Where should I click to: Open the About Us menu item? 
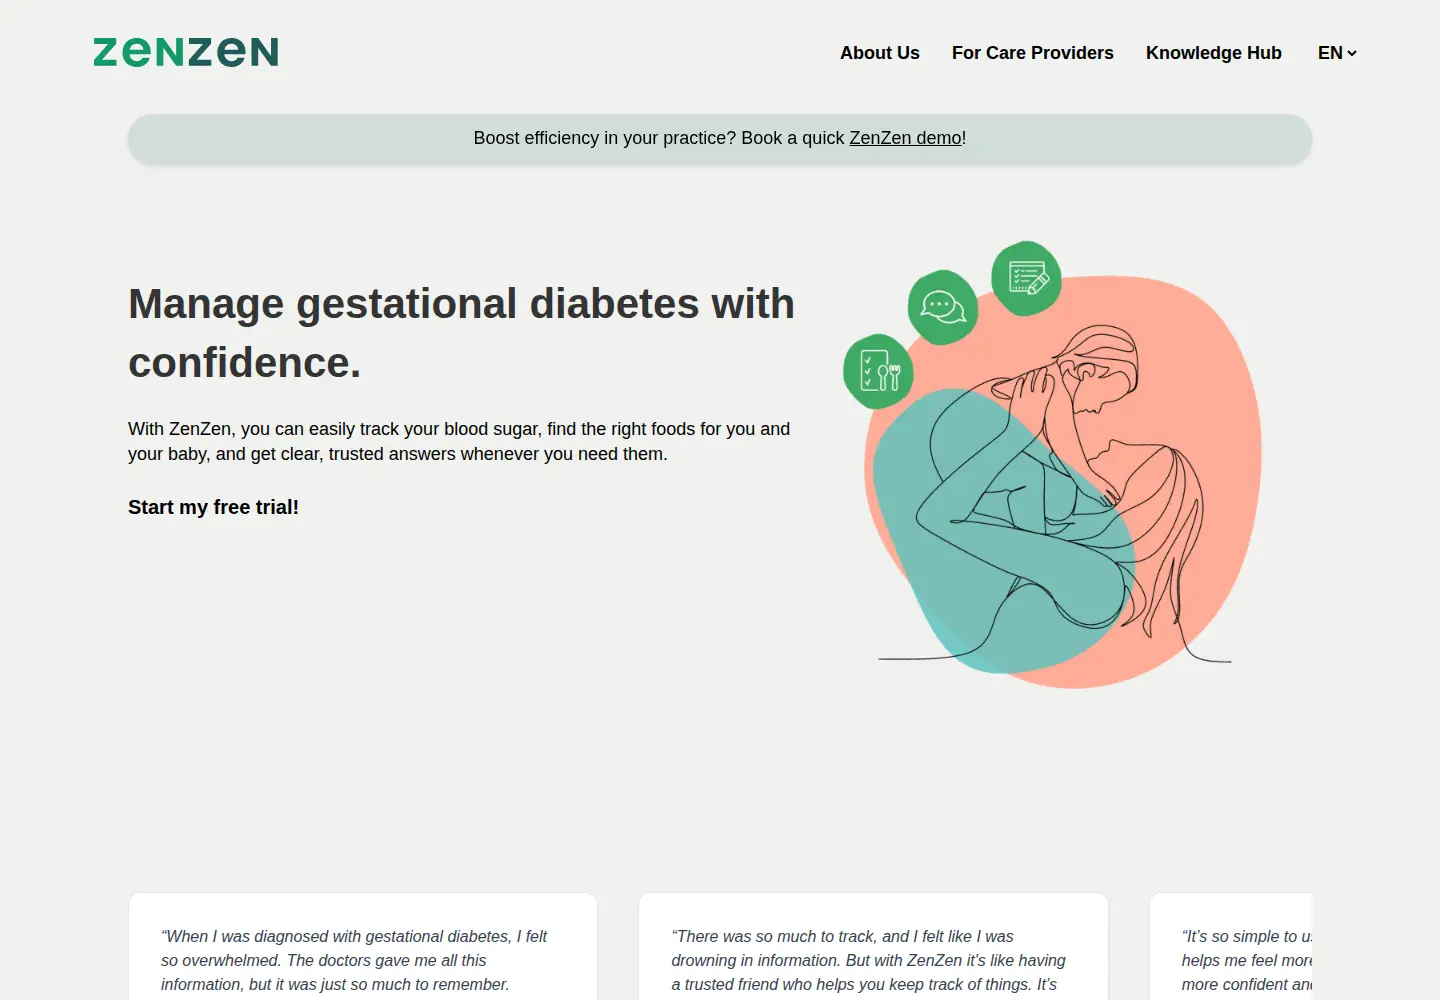(x=880, y=53)
